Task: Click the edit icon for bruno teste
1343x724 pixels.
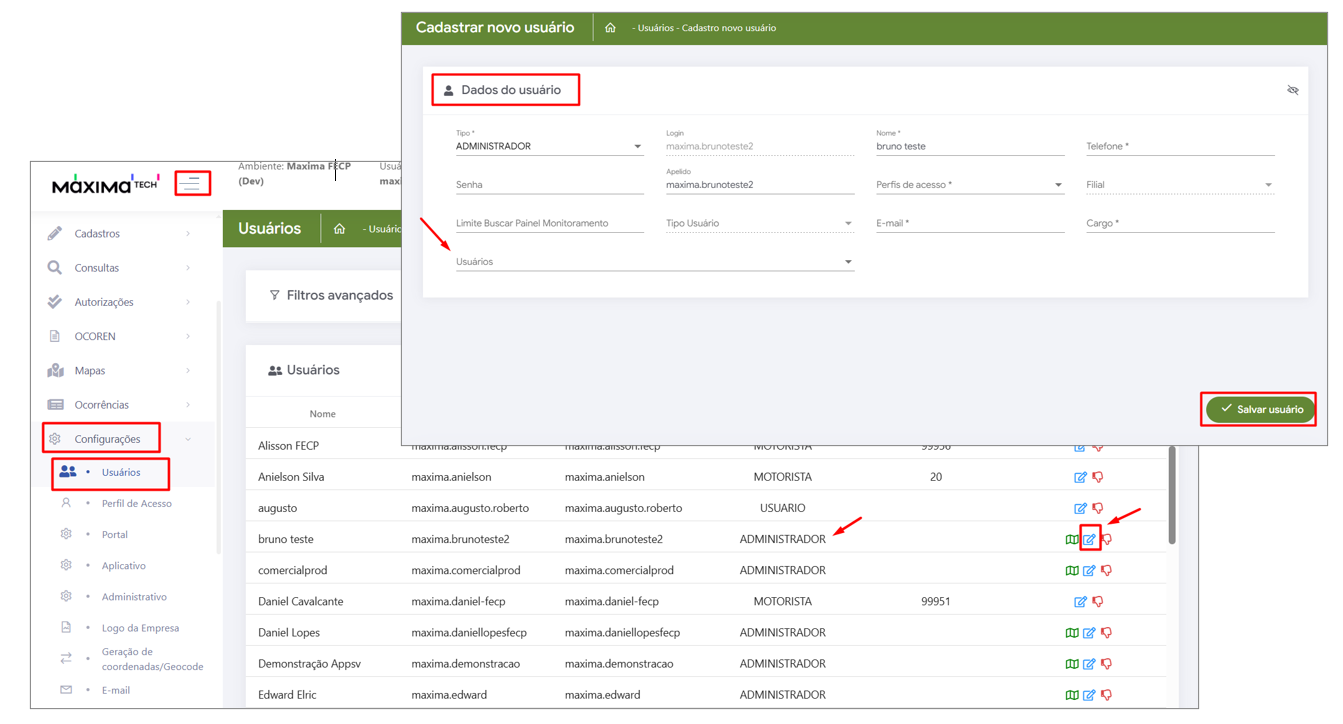Action: coord(1089,539)
